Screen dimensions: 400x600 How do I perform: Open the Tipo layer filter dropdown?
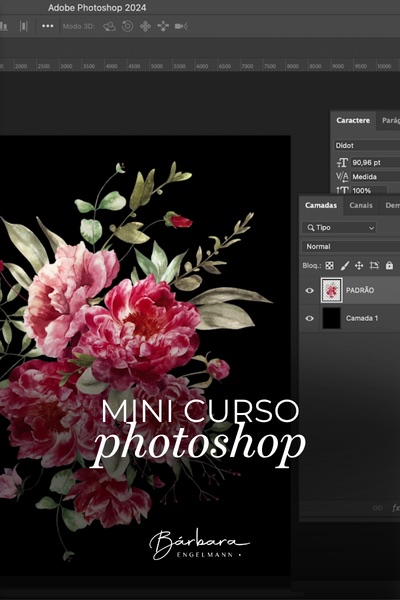(x=339, y=228)
